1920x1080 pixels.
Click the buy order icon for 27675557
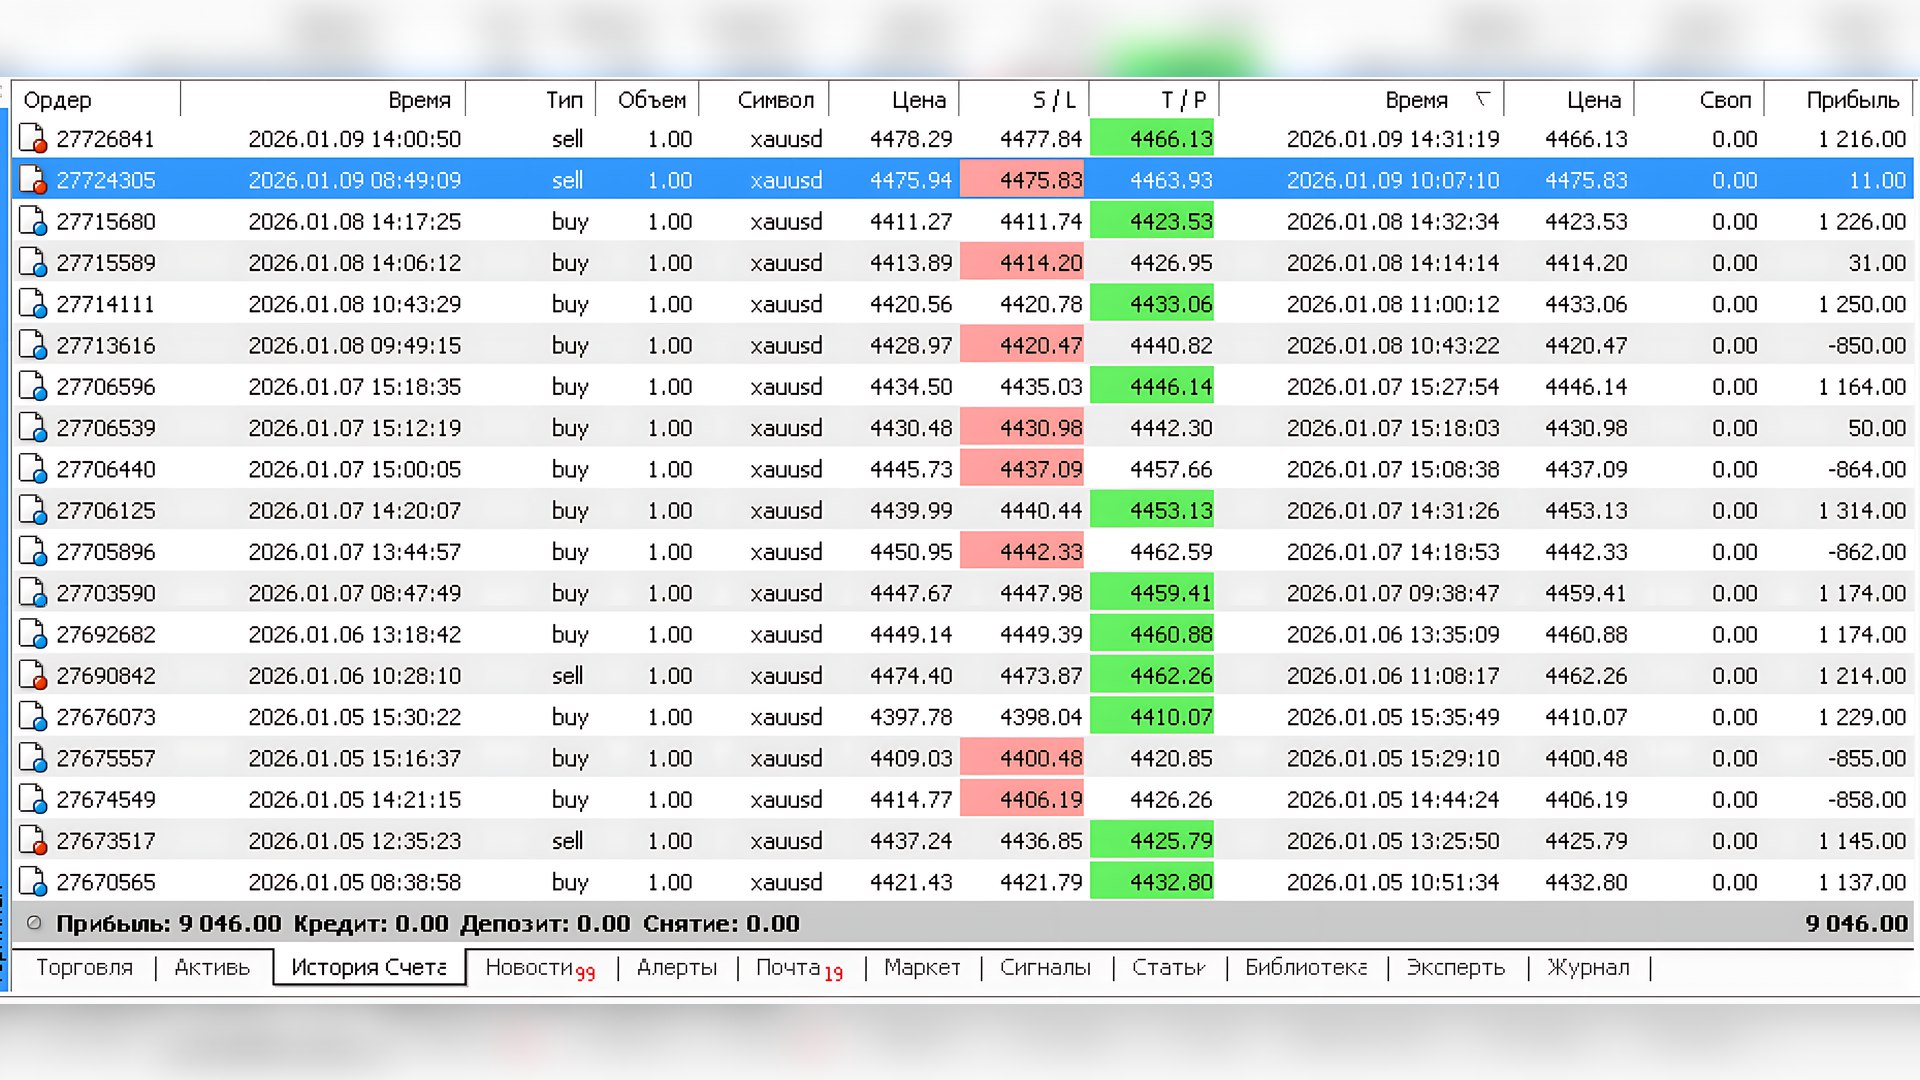tap(33, 758)
